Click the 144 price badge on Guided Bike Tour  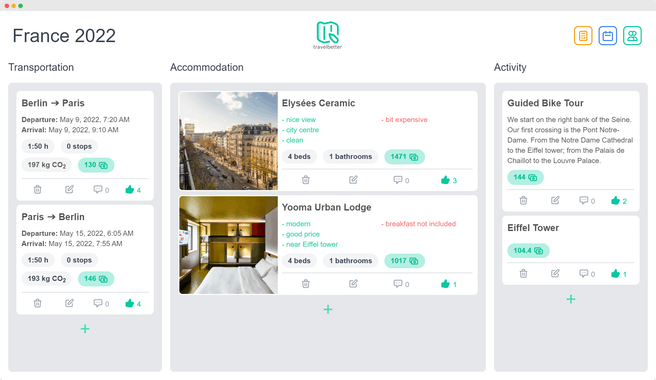pos(525,177)
